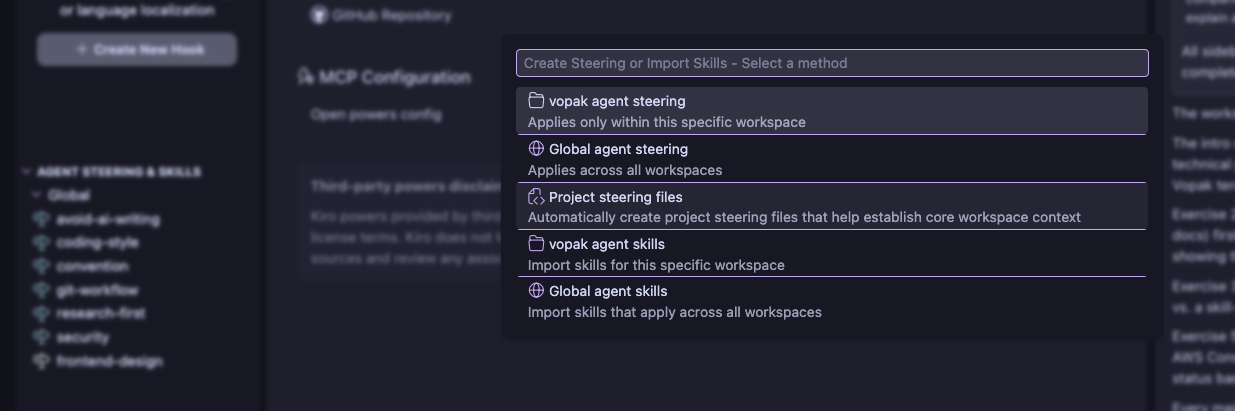Click icon next to 'git-workflow'
This screenshot has width=1235, height=411.
tap(41, 290)
